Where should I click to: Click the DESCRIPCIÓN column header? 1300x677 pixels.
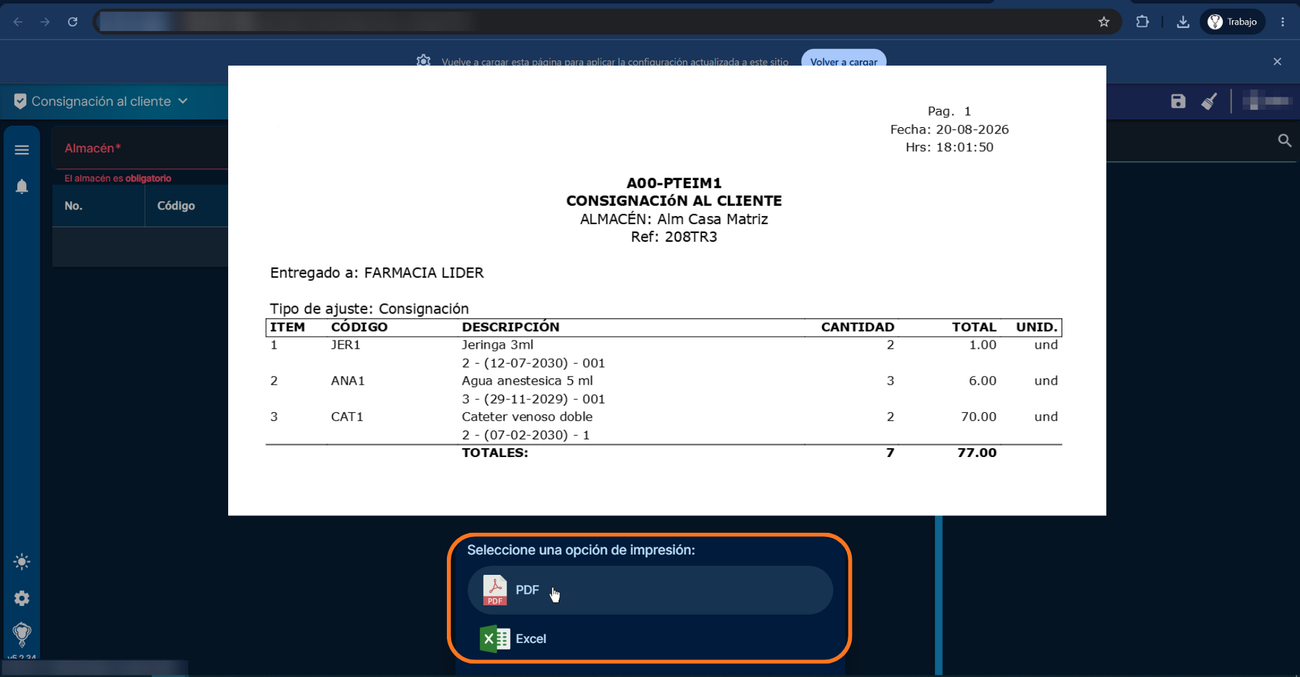click(x=511, y=327)
